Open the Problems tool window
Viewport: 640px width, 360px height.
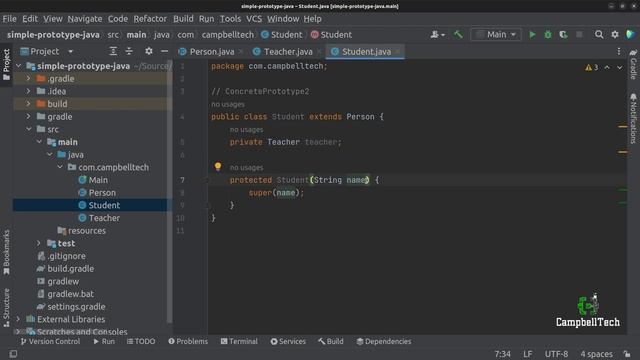point(188,341)
